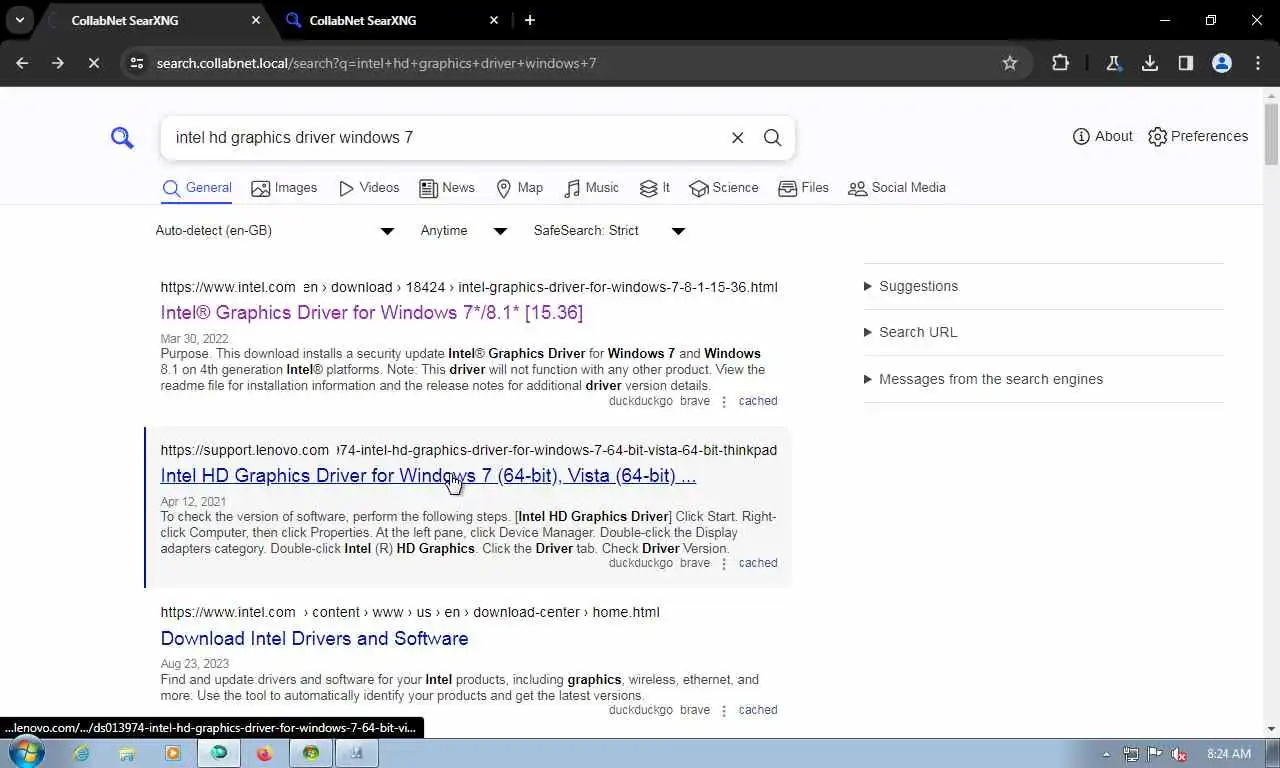Open the tab search dropdown arrow
1280x768 pixels.
click(20, 20)
